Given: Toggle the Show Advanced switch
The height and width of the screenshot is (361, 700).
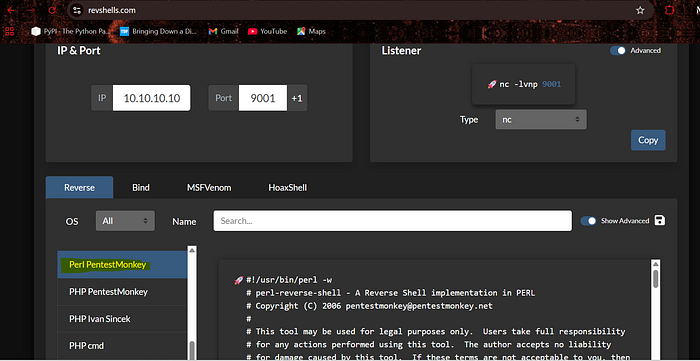Looking at the screenshot, I should pyautogui.click(x=588, y=221).
